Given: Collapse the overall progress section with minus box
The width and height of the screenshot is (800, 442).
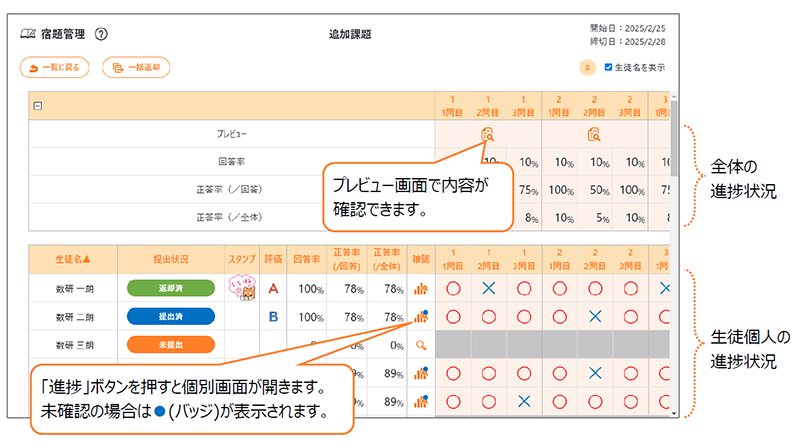Looking at the screenshot, I should coord(38,105).
